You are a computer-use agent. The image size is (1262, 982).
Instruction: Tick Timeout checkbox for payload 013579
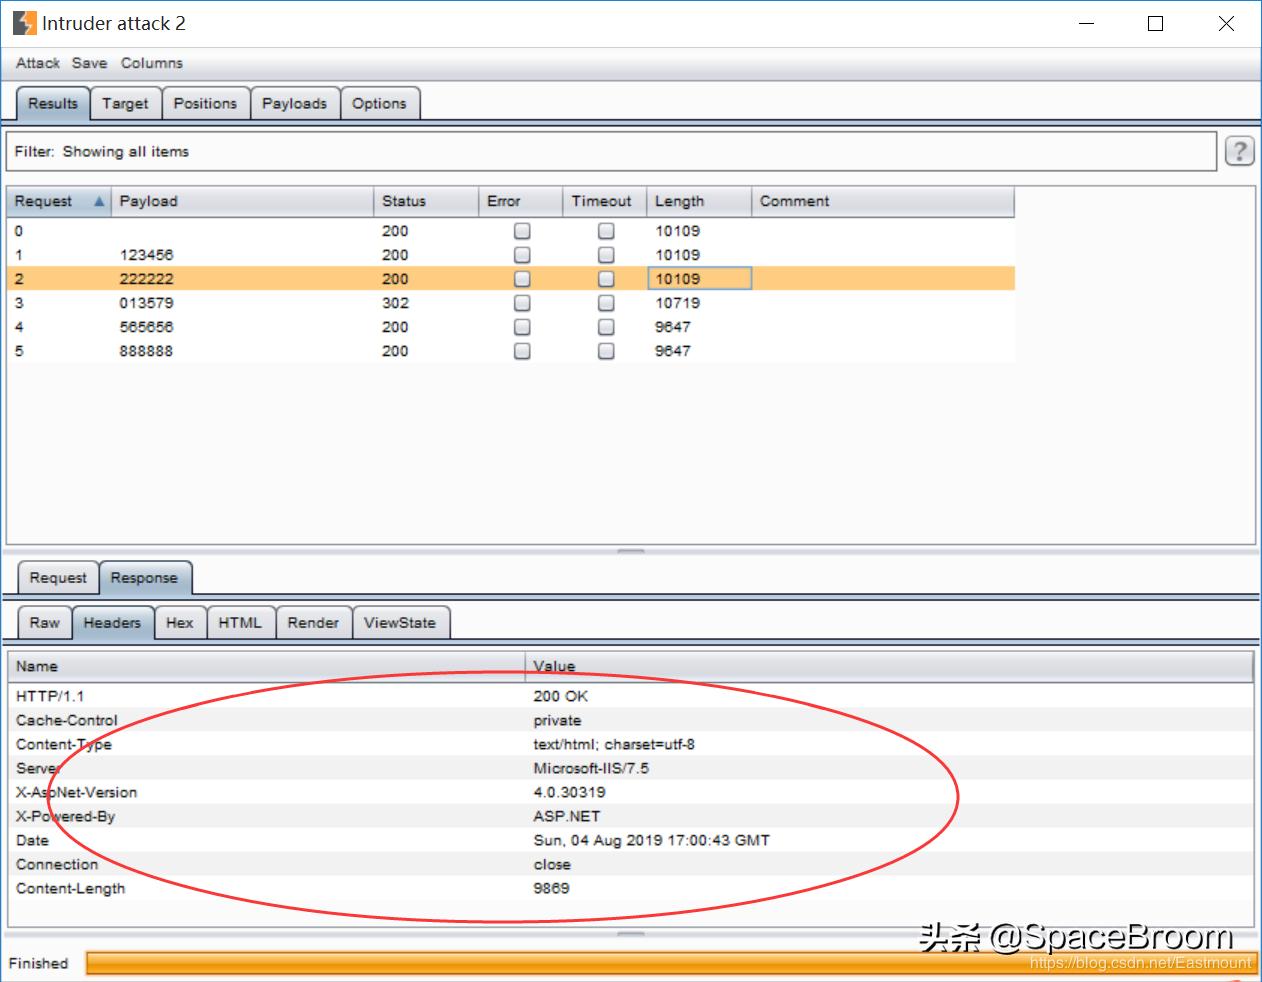(606, 303)
